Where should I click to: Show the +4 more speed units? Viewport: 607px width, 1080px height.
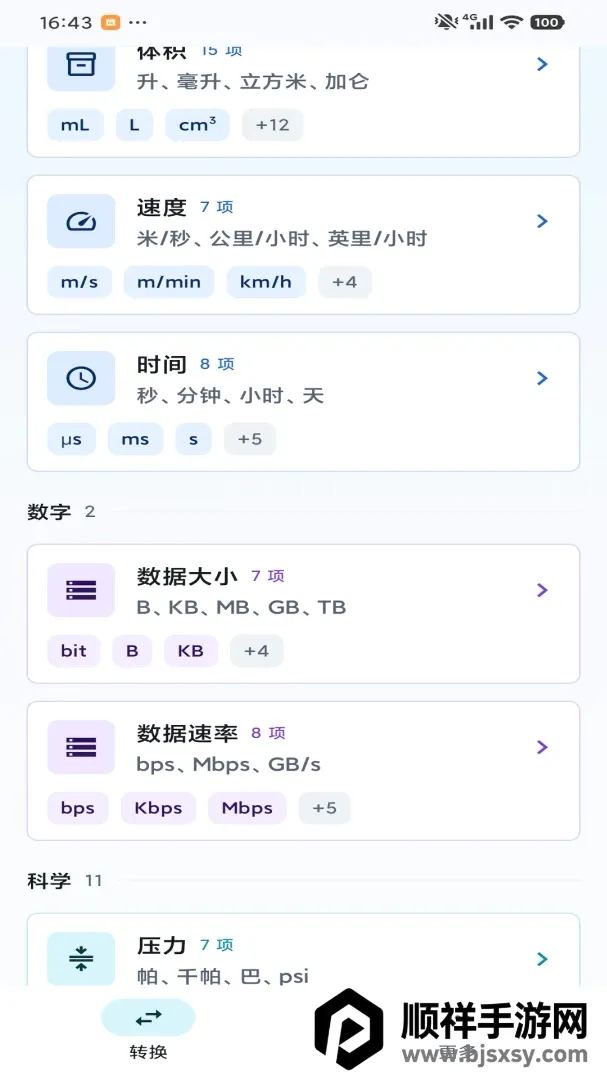344,282
